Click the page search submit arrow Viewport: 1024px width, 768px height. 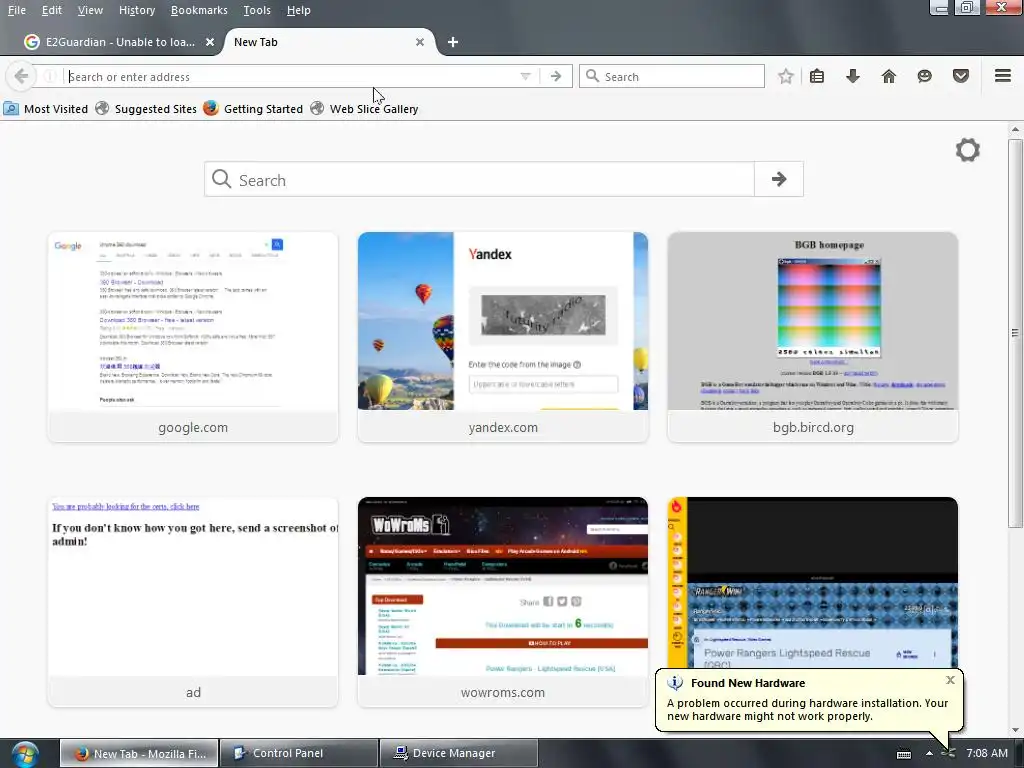(778, 179)
